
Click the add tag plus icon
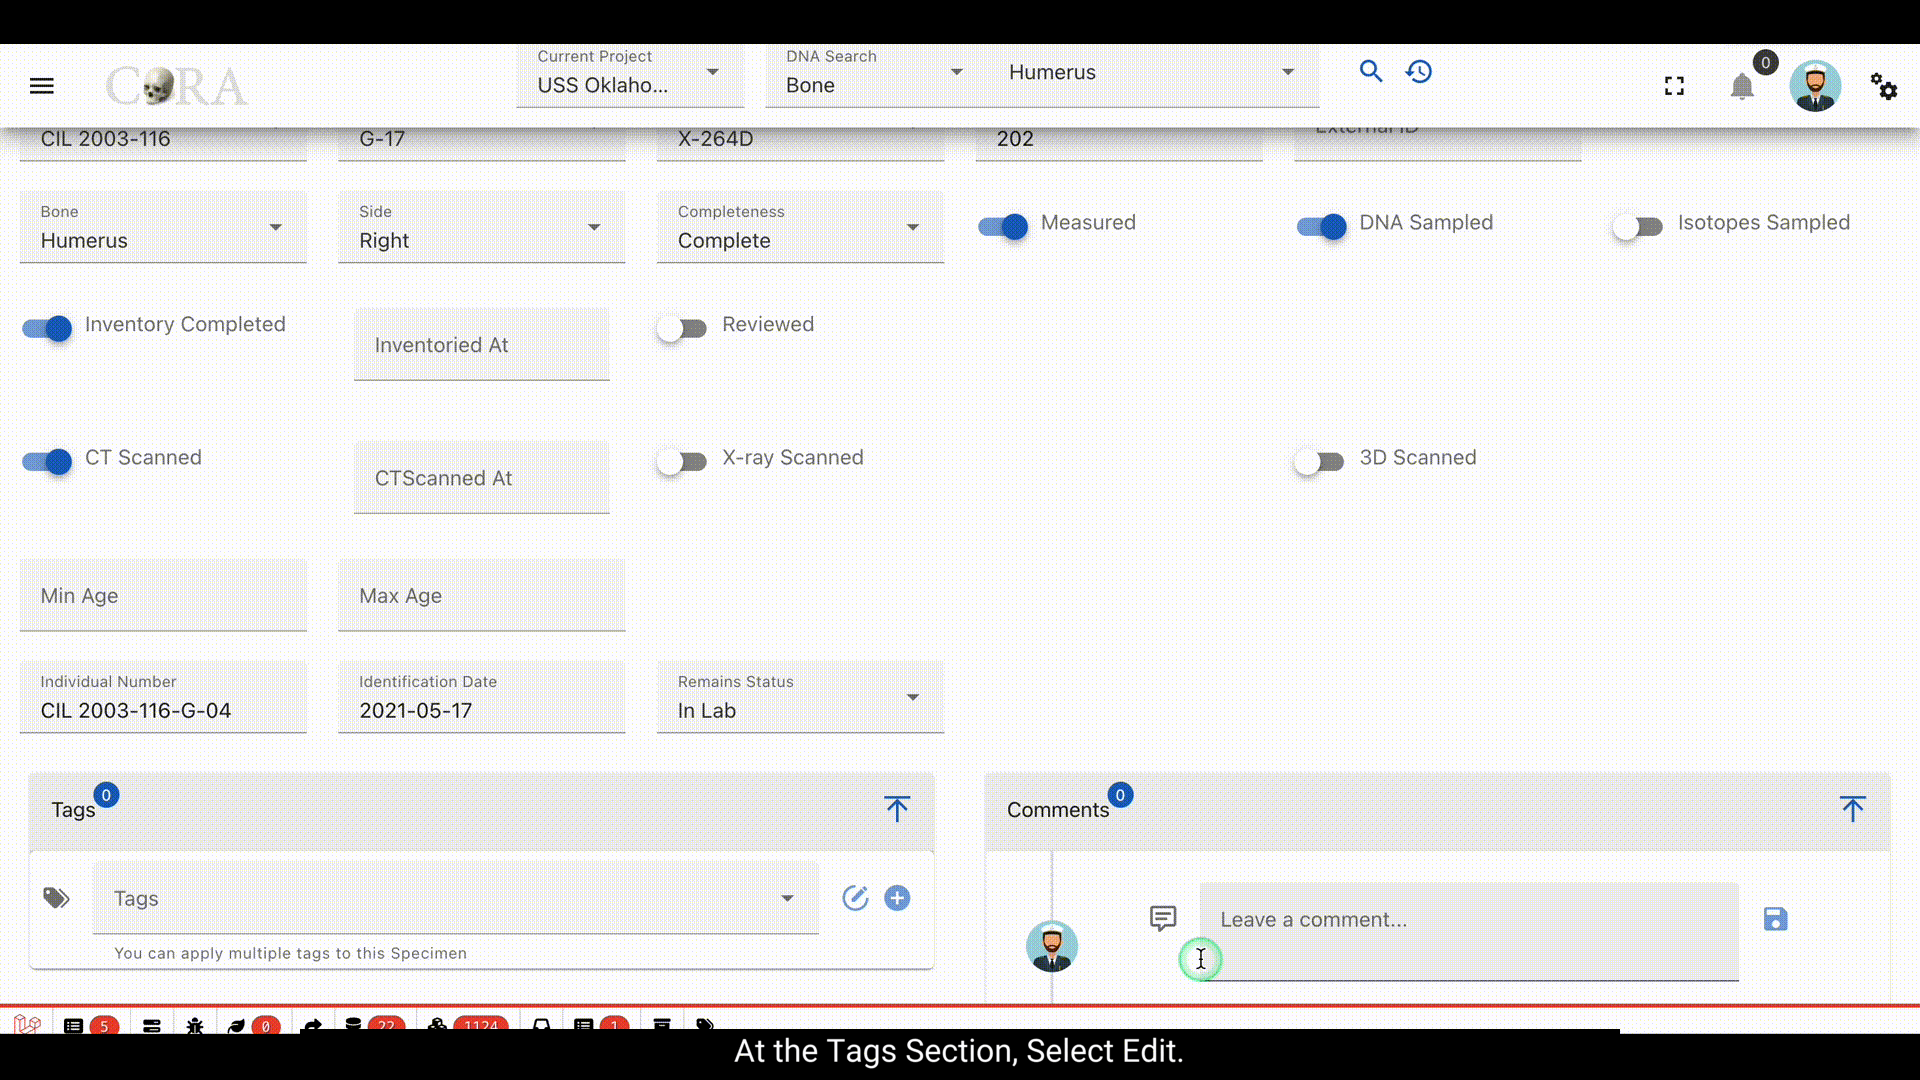click(897, 898)
